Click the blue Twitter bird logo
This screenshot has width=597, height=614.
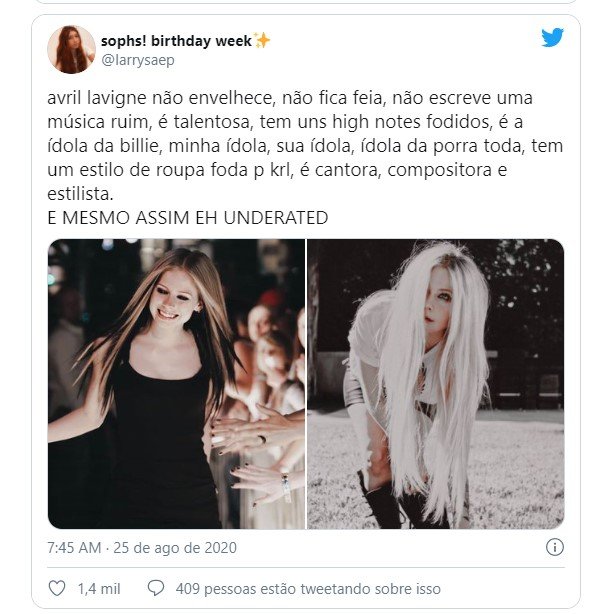tap(552, 37)
